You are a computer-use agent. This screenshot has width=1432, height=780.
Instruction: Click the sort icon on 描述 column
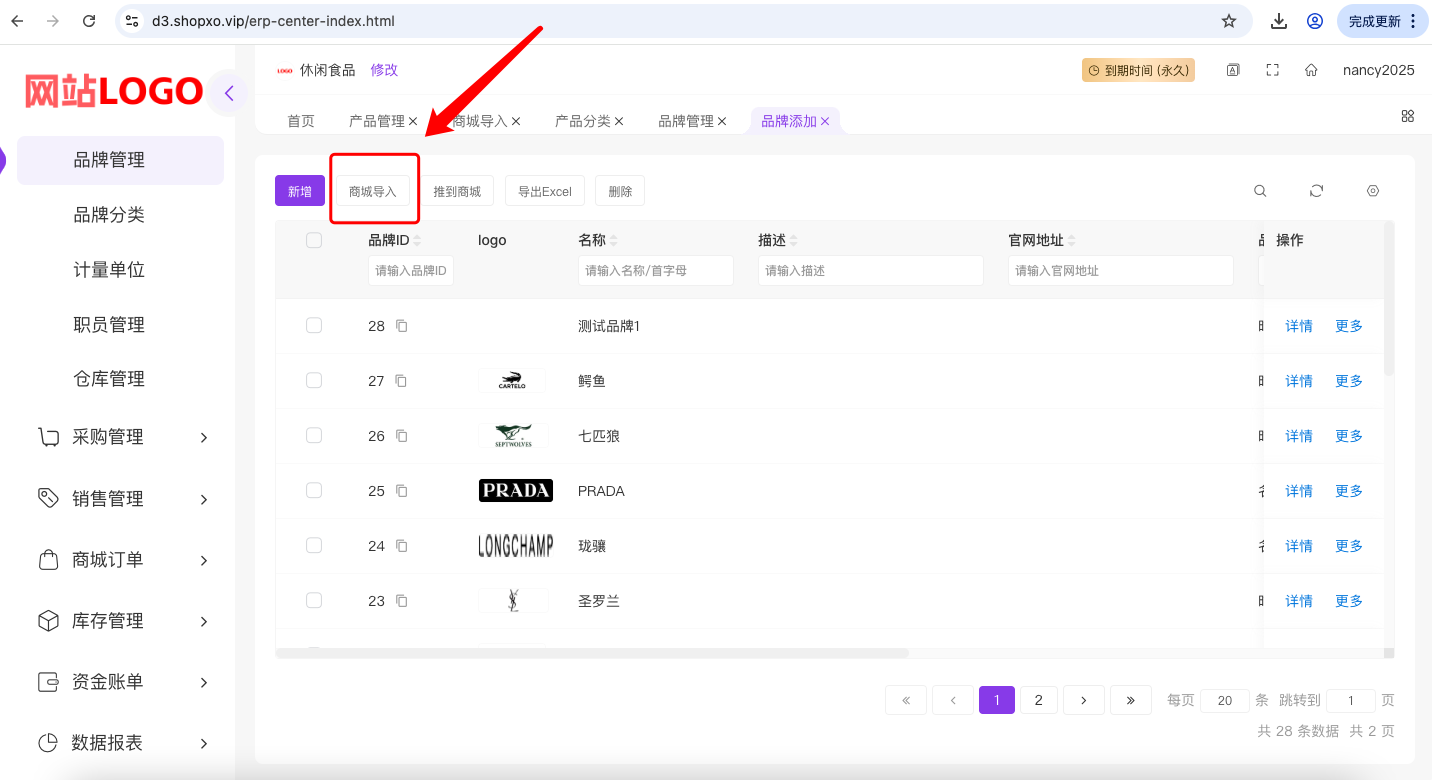click(794, 241)
